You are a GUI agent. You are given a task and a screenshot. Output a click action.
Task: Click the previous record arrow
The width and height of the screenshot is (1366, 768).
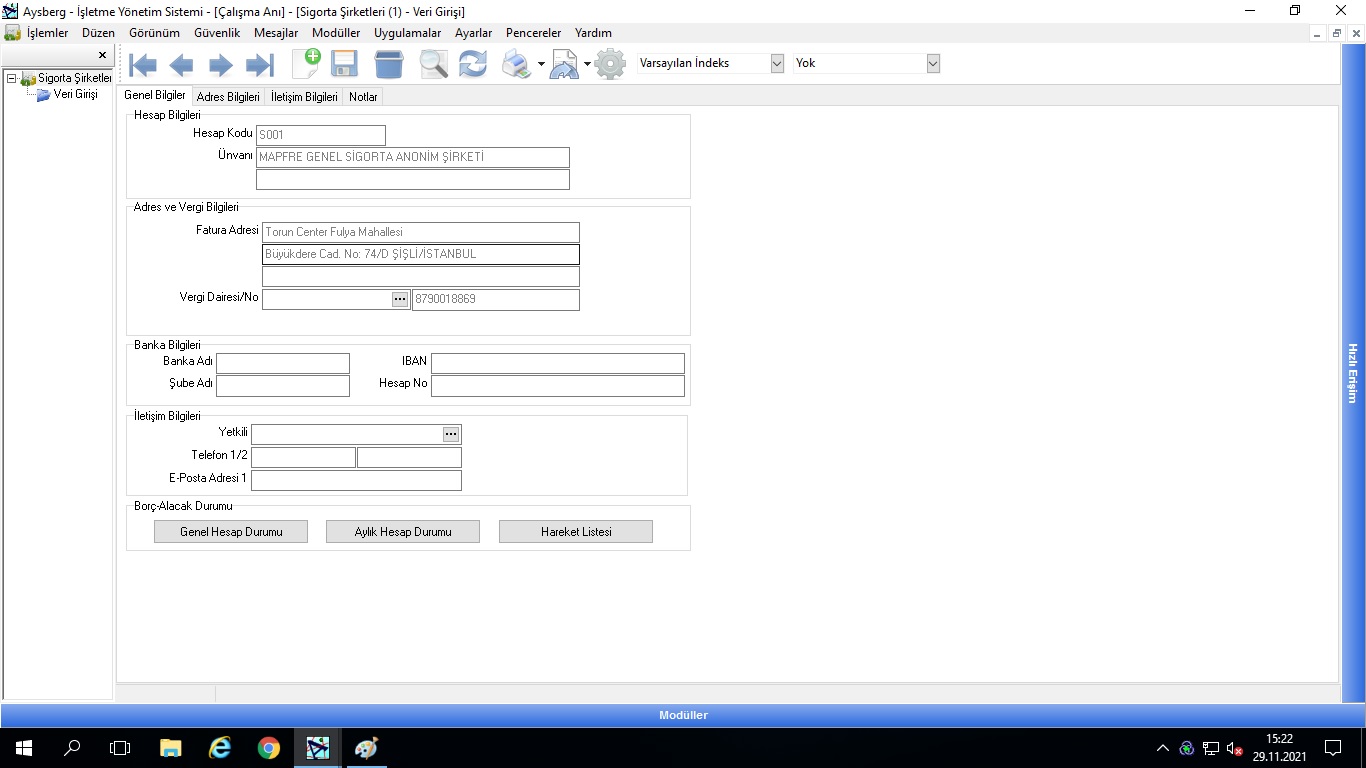[181, 65]
